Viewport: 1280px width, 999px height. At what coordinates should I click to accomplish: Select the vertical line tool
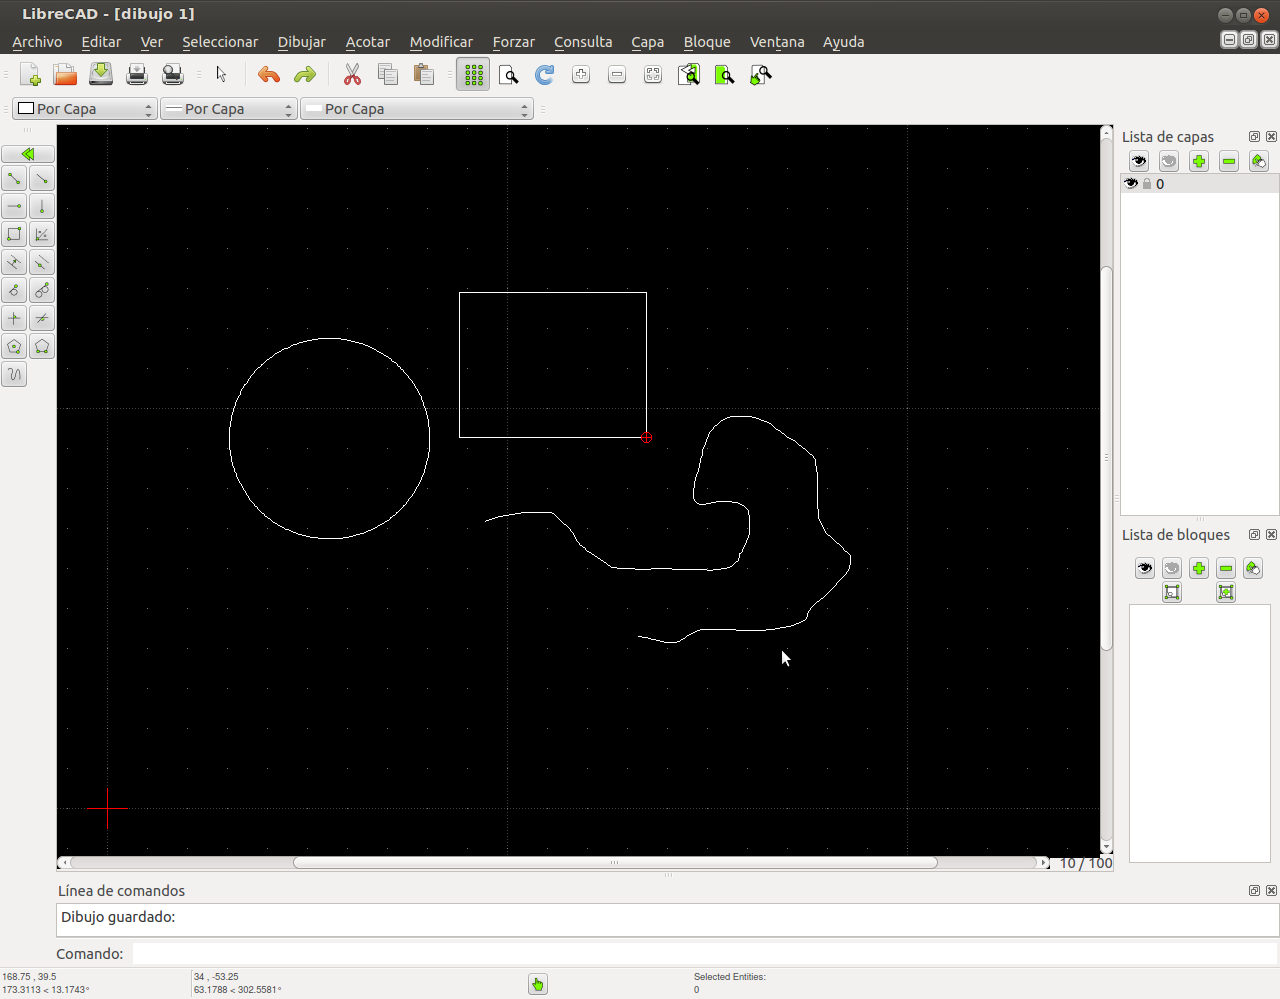point(42,206)
